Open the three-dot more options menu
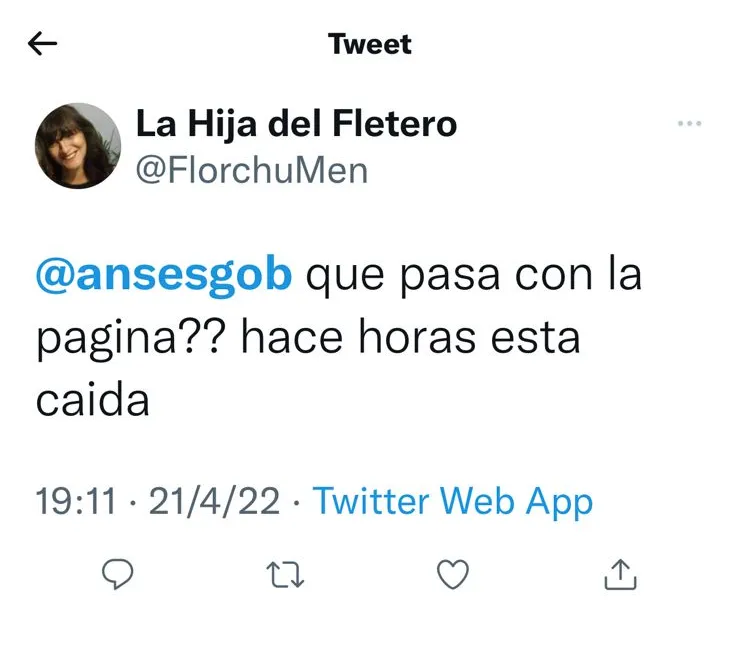This screenshot has width=731, height=669. point(690,124)
